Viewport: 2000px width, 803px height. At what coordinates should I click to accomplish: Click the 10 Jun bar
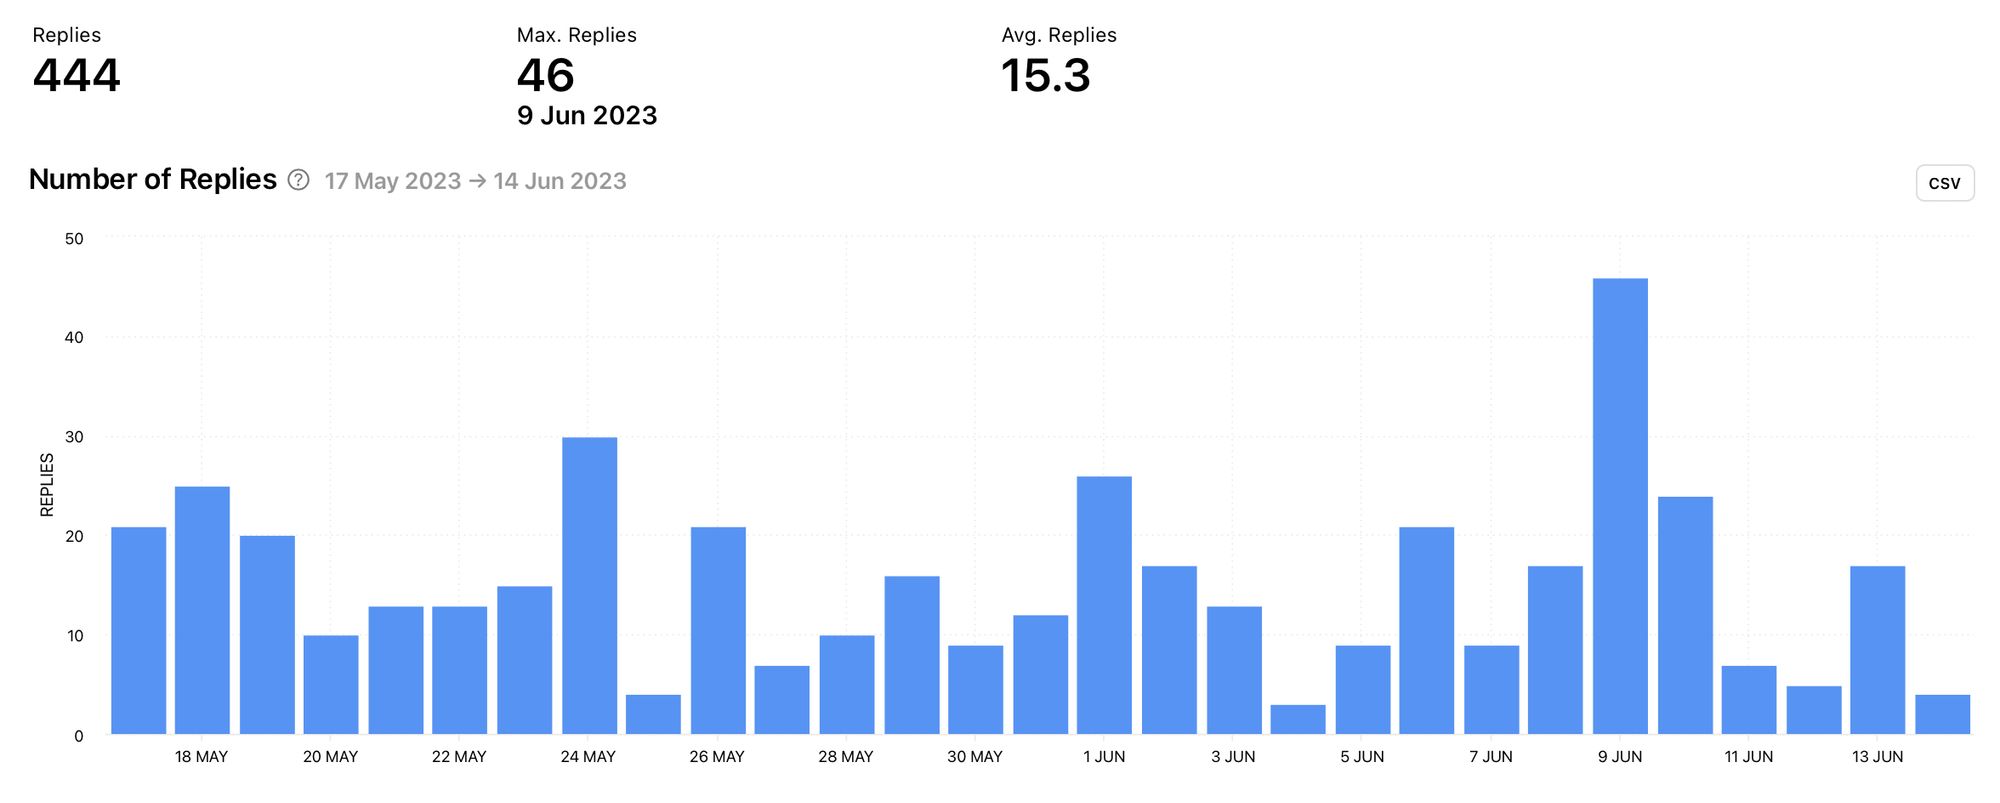[1685, 616]
